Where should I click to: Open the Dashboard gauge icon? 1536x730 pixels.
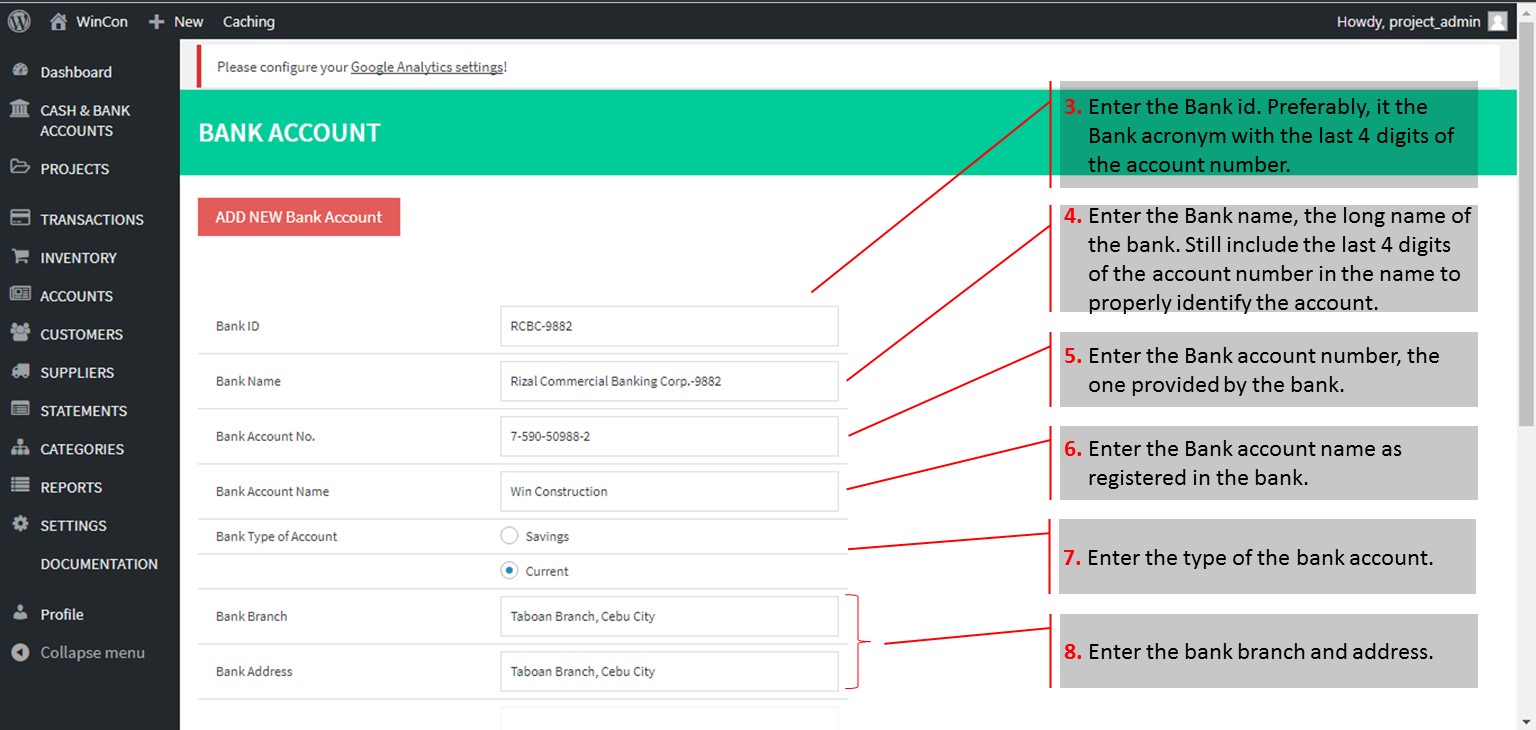19,71
